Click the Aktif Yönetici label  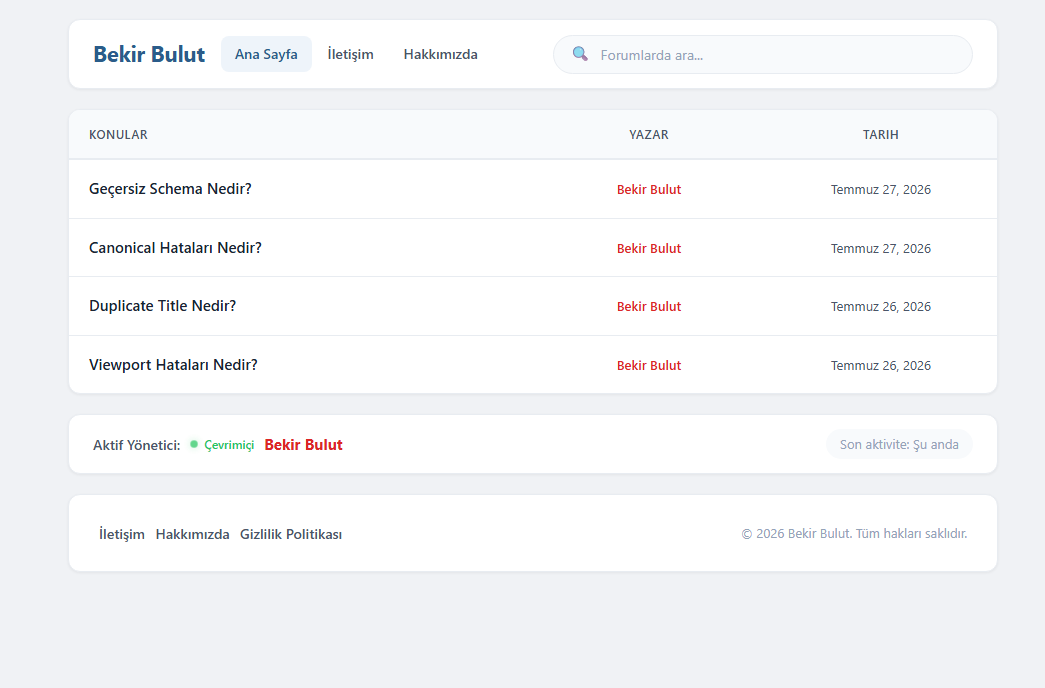tap(137, 445)
